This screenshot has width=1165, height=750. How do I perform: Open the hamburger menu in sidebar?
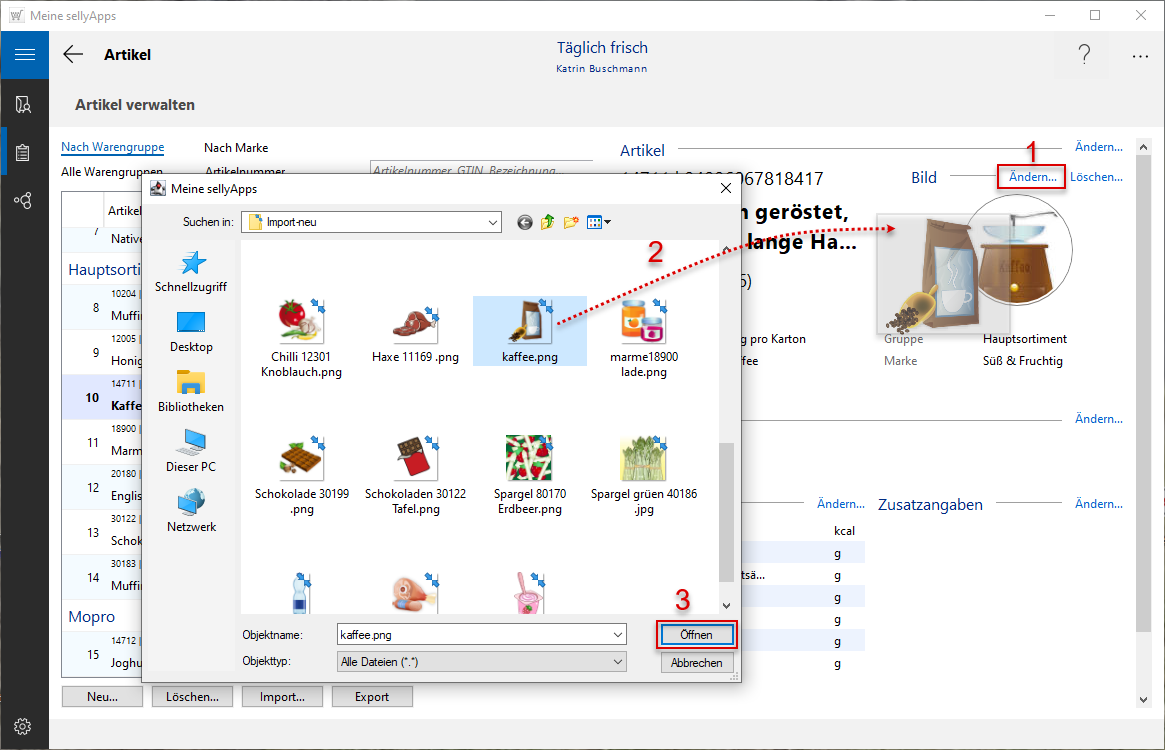[x=24, y=54]
